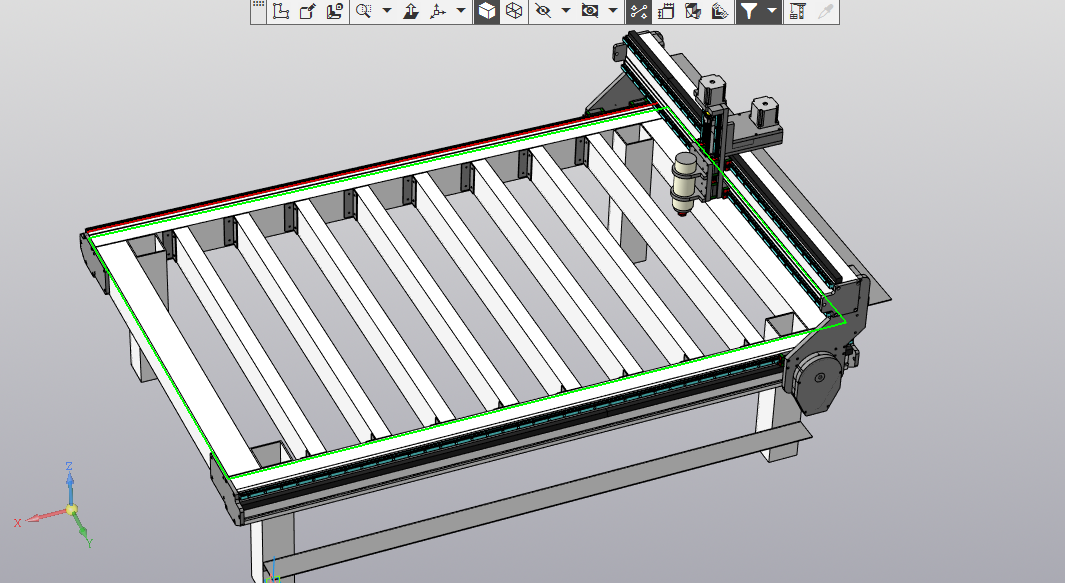Select the cylindrical spindle on the gantry
This screenshot has width=1065, height=583.
coord(684,182)
